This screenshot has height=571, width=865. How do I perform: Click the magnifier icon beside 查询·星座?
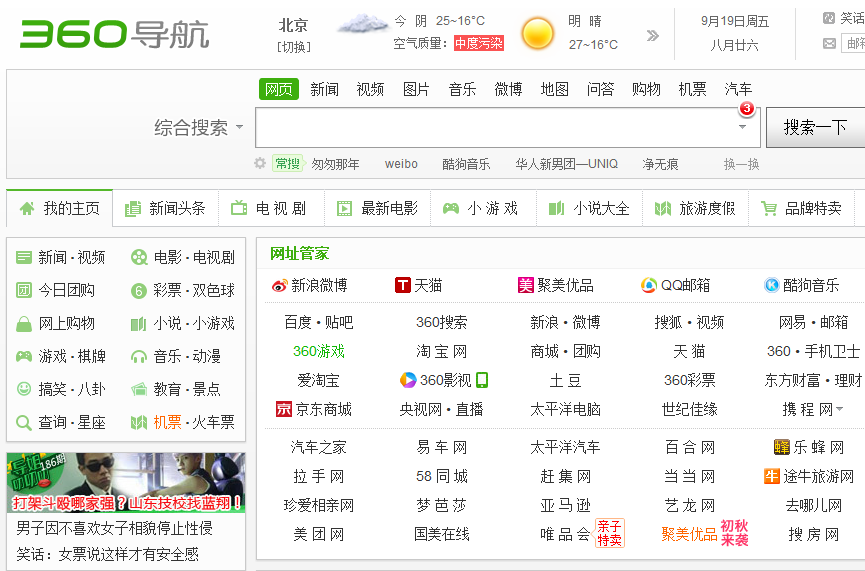point(24,423)
